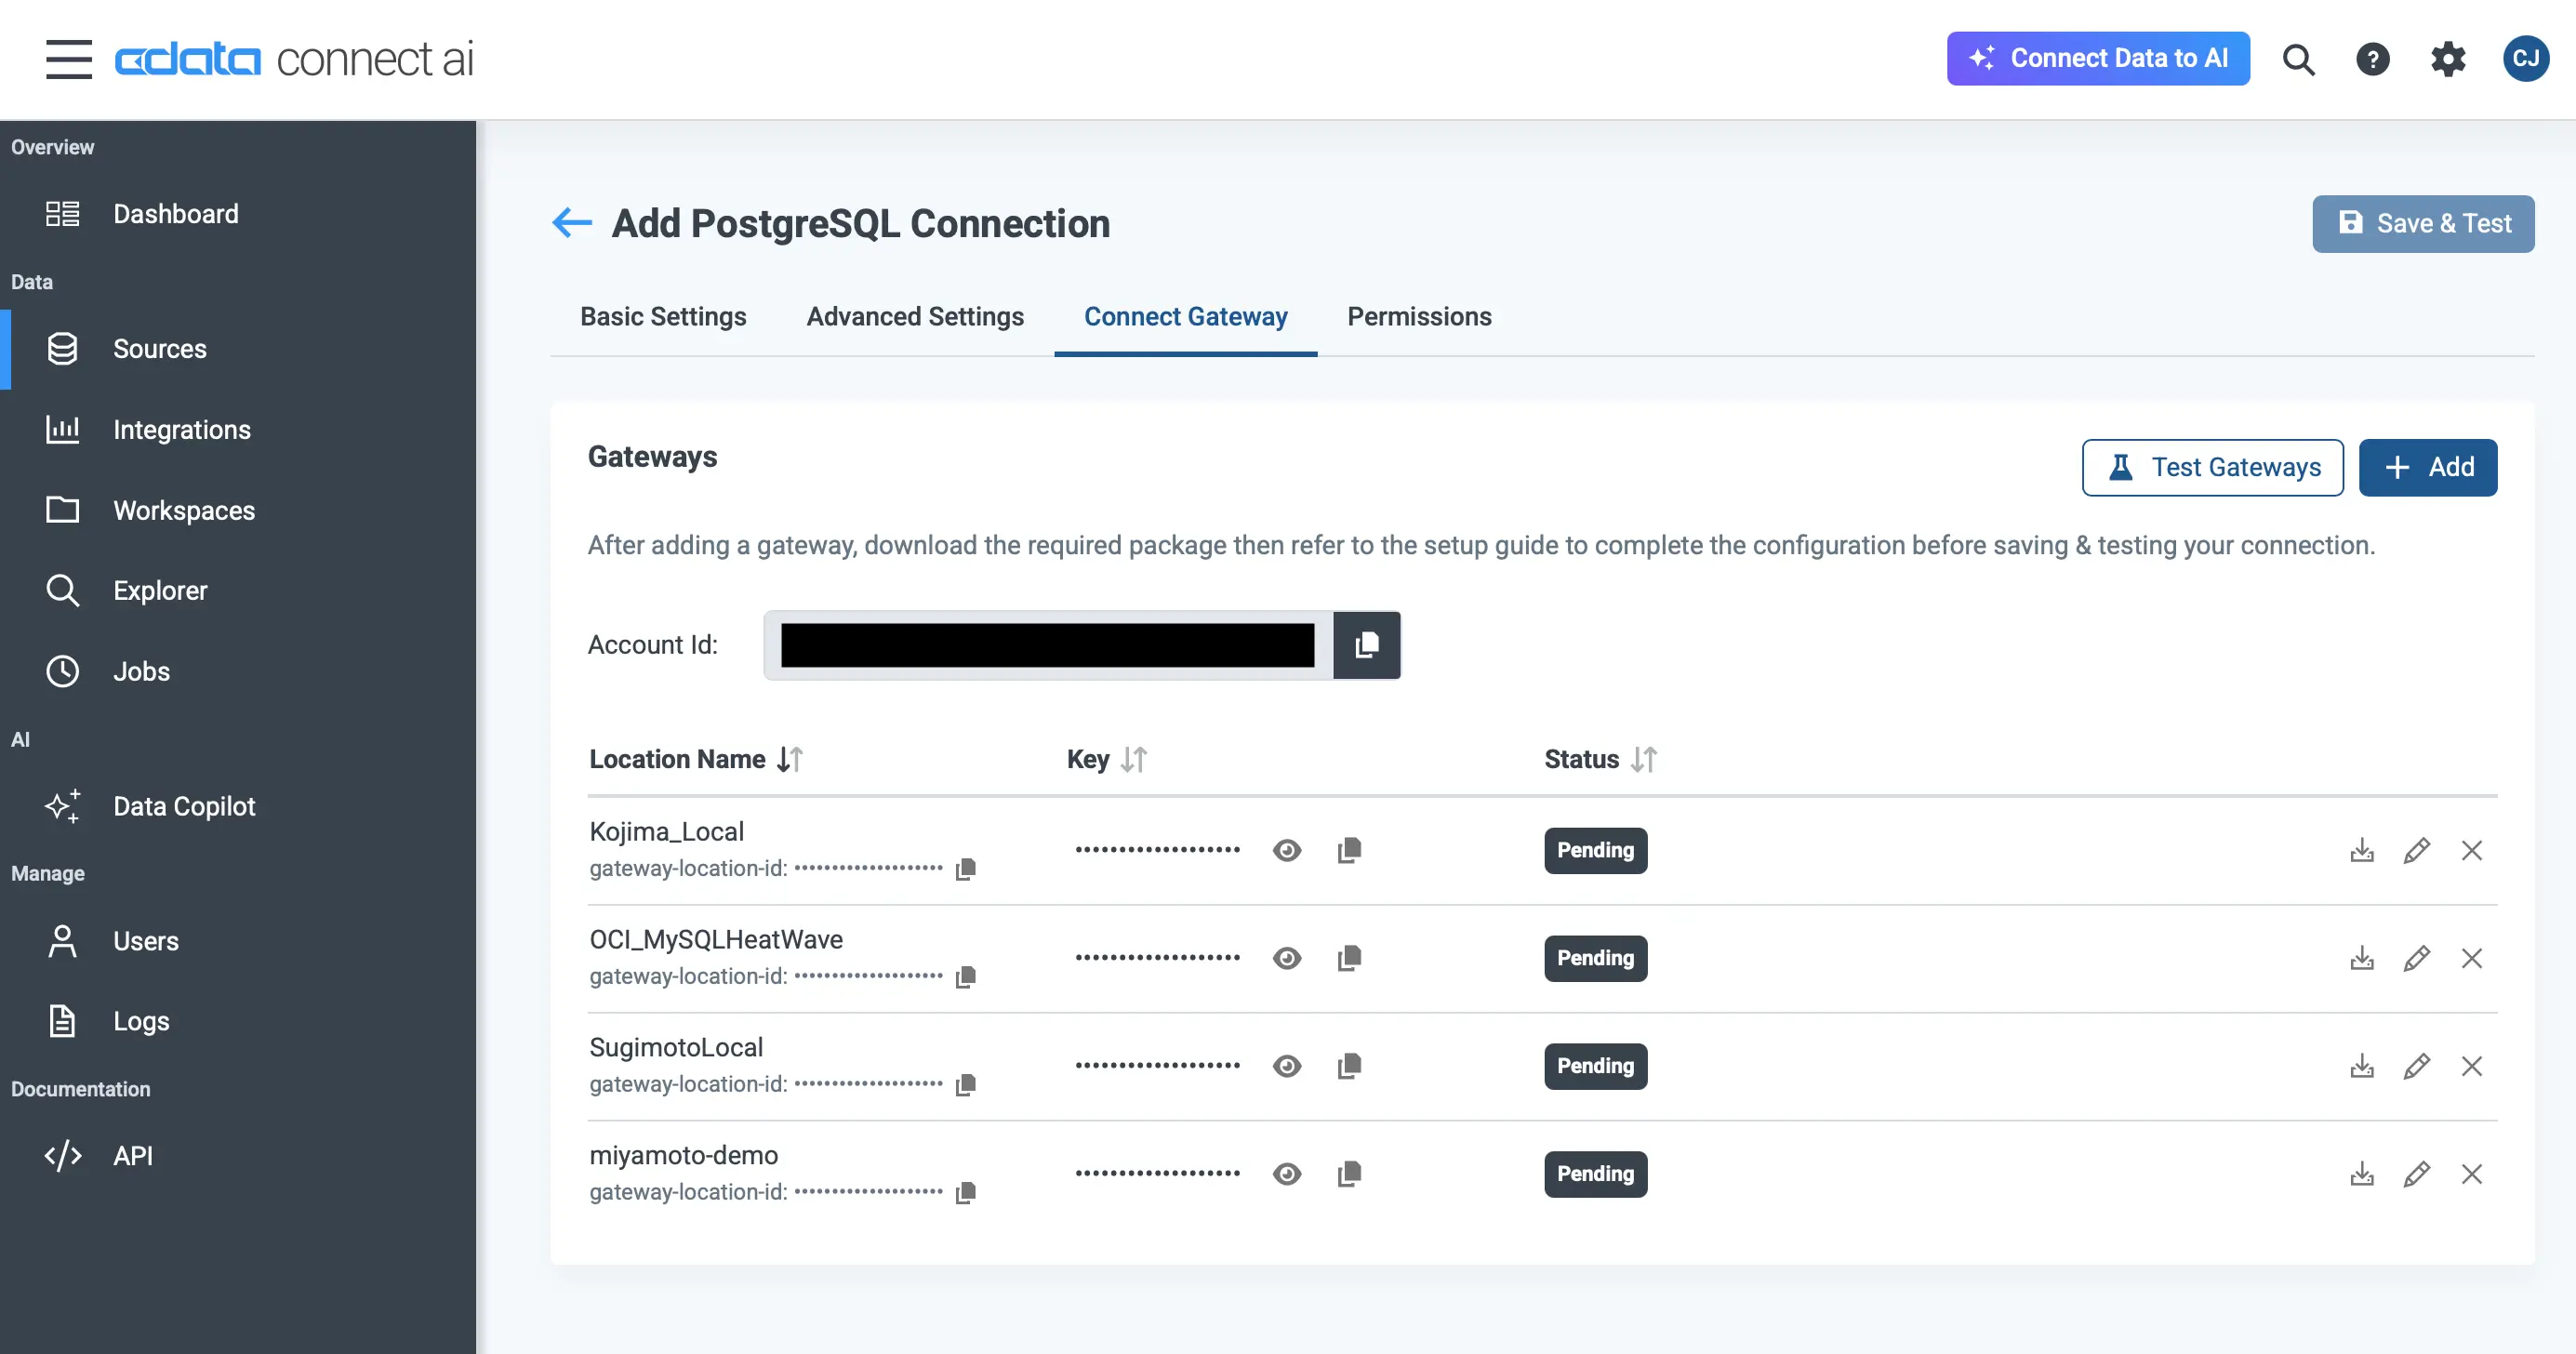This screenshot has width=2576, height=1354.
Task: Open settings gear in top bar
Action: (x=2448, y=59)
